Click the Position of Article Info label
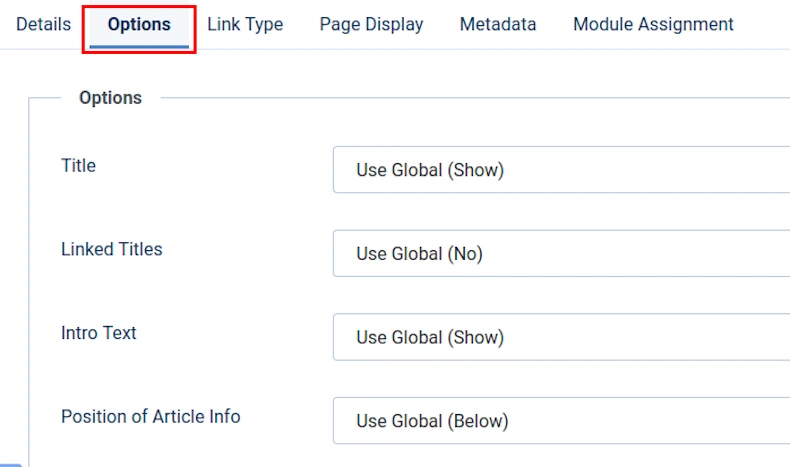 (150, 416)
